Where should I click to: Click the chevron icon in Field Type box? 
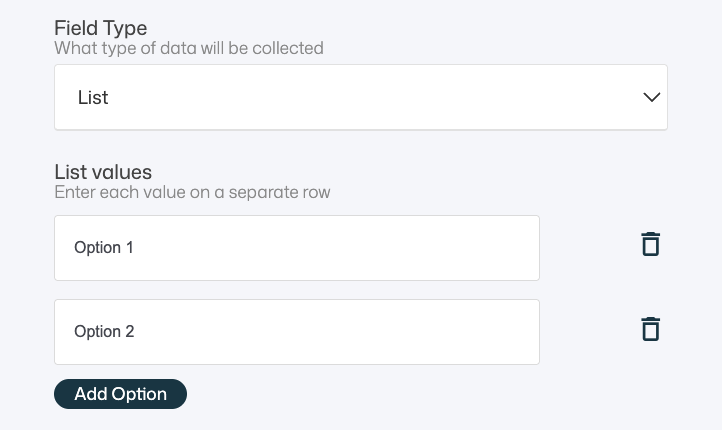click(x=651, y=97)
